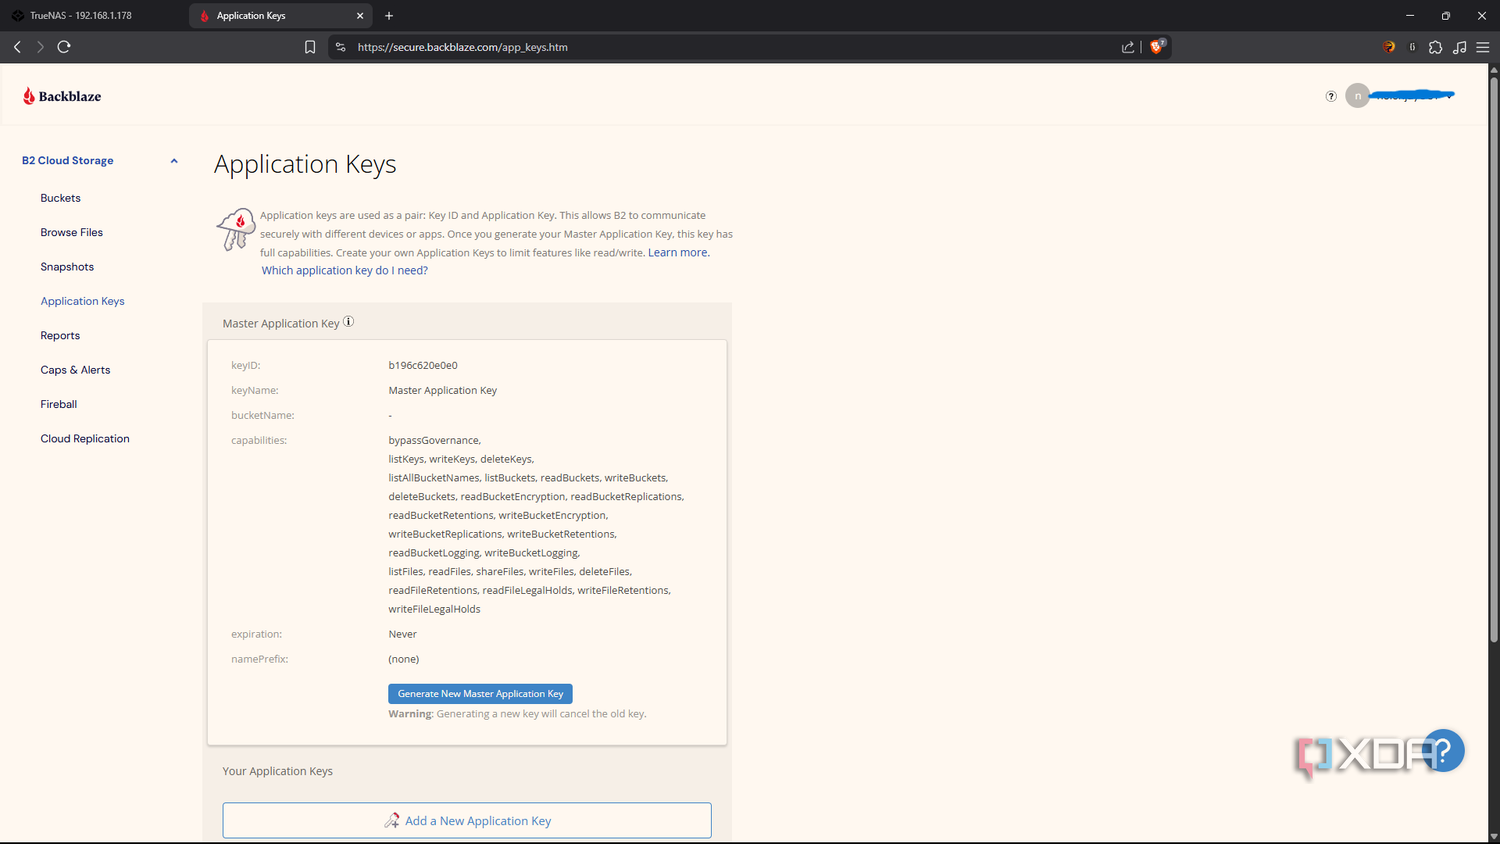Click Master Application Key info icon
Screen dimensions: 1500x844
[x=348, y=322]
